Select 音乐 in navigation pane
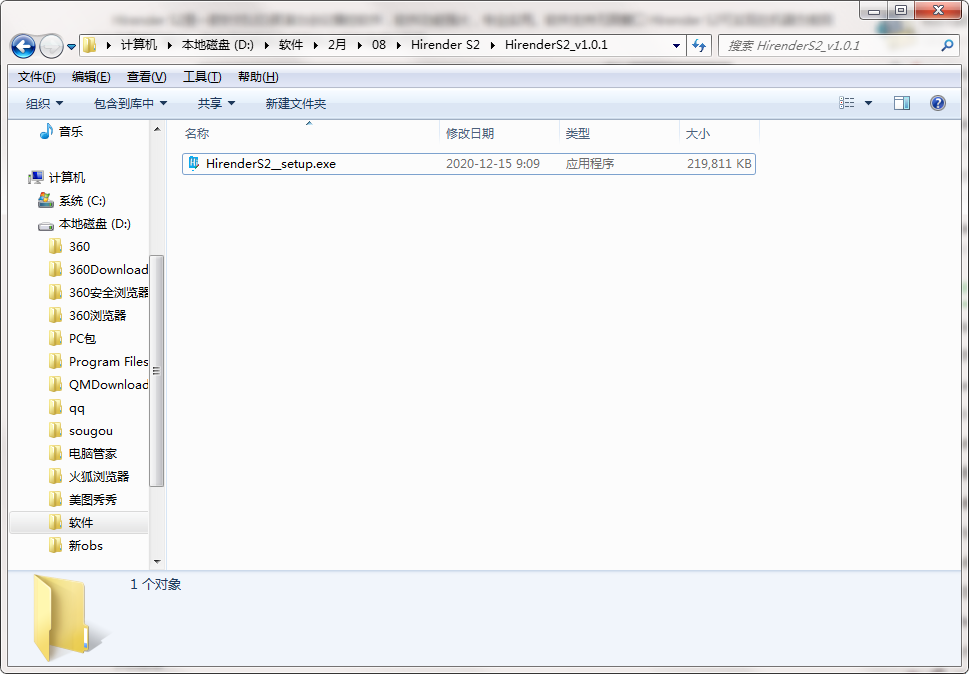The width and height of the screenshot is (969, 674). coord(70,131)
